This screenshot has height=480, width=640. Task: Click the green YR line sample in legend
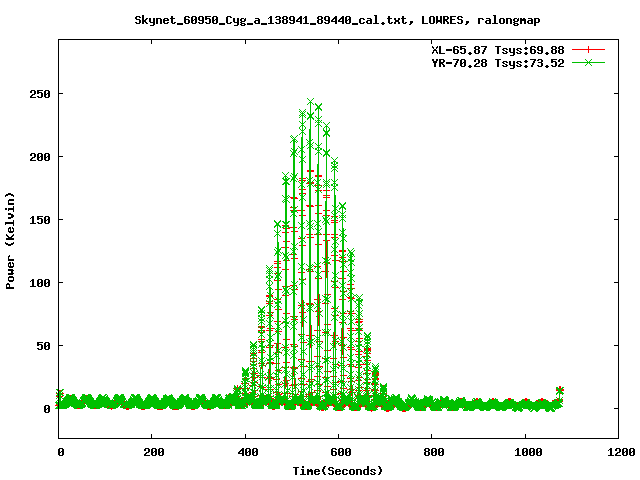coord(589,62)
